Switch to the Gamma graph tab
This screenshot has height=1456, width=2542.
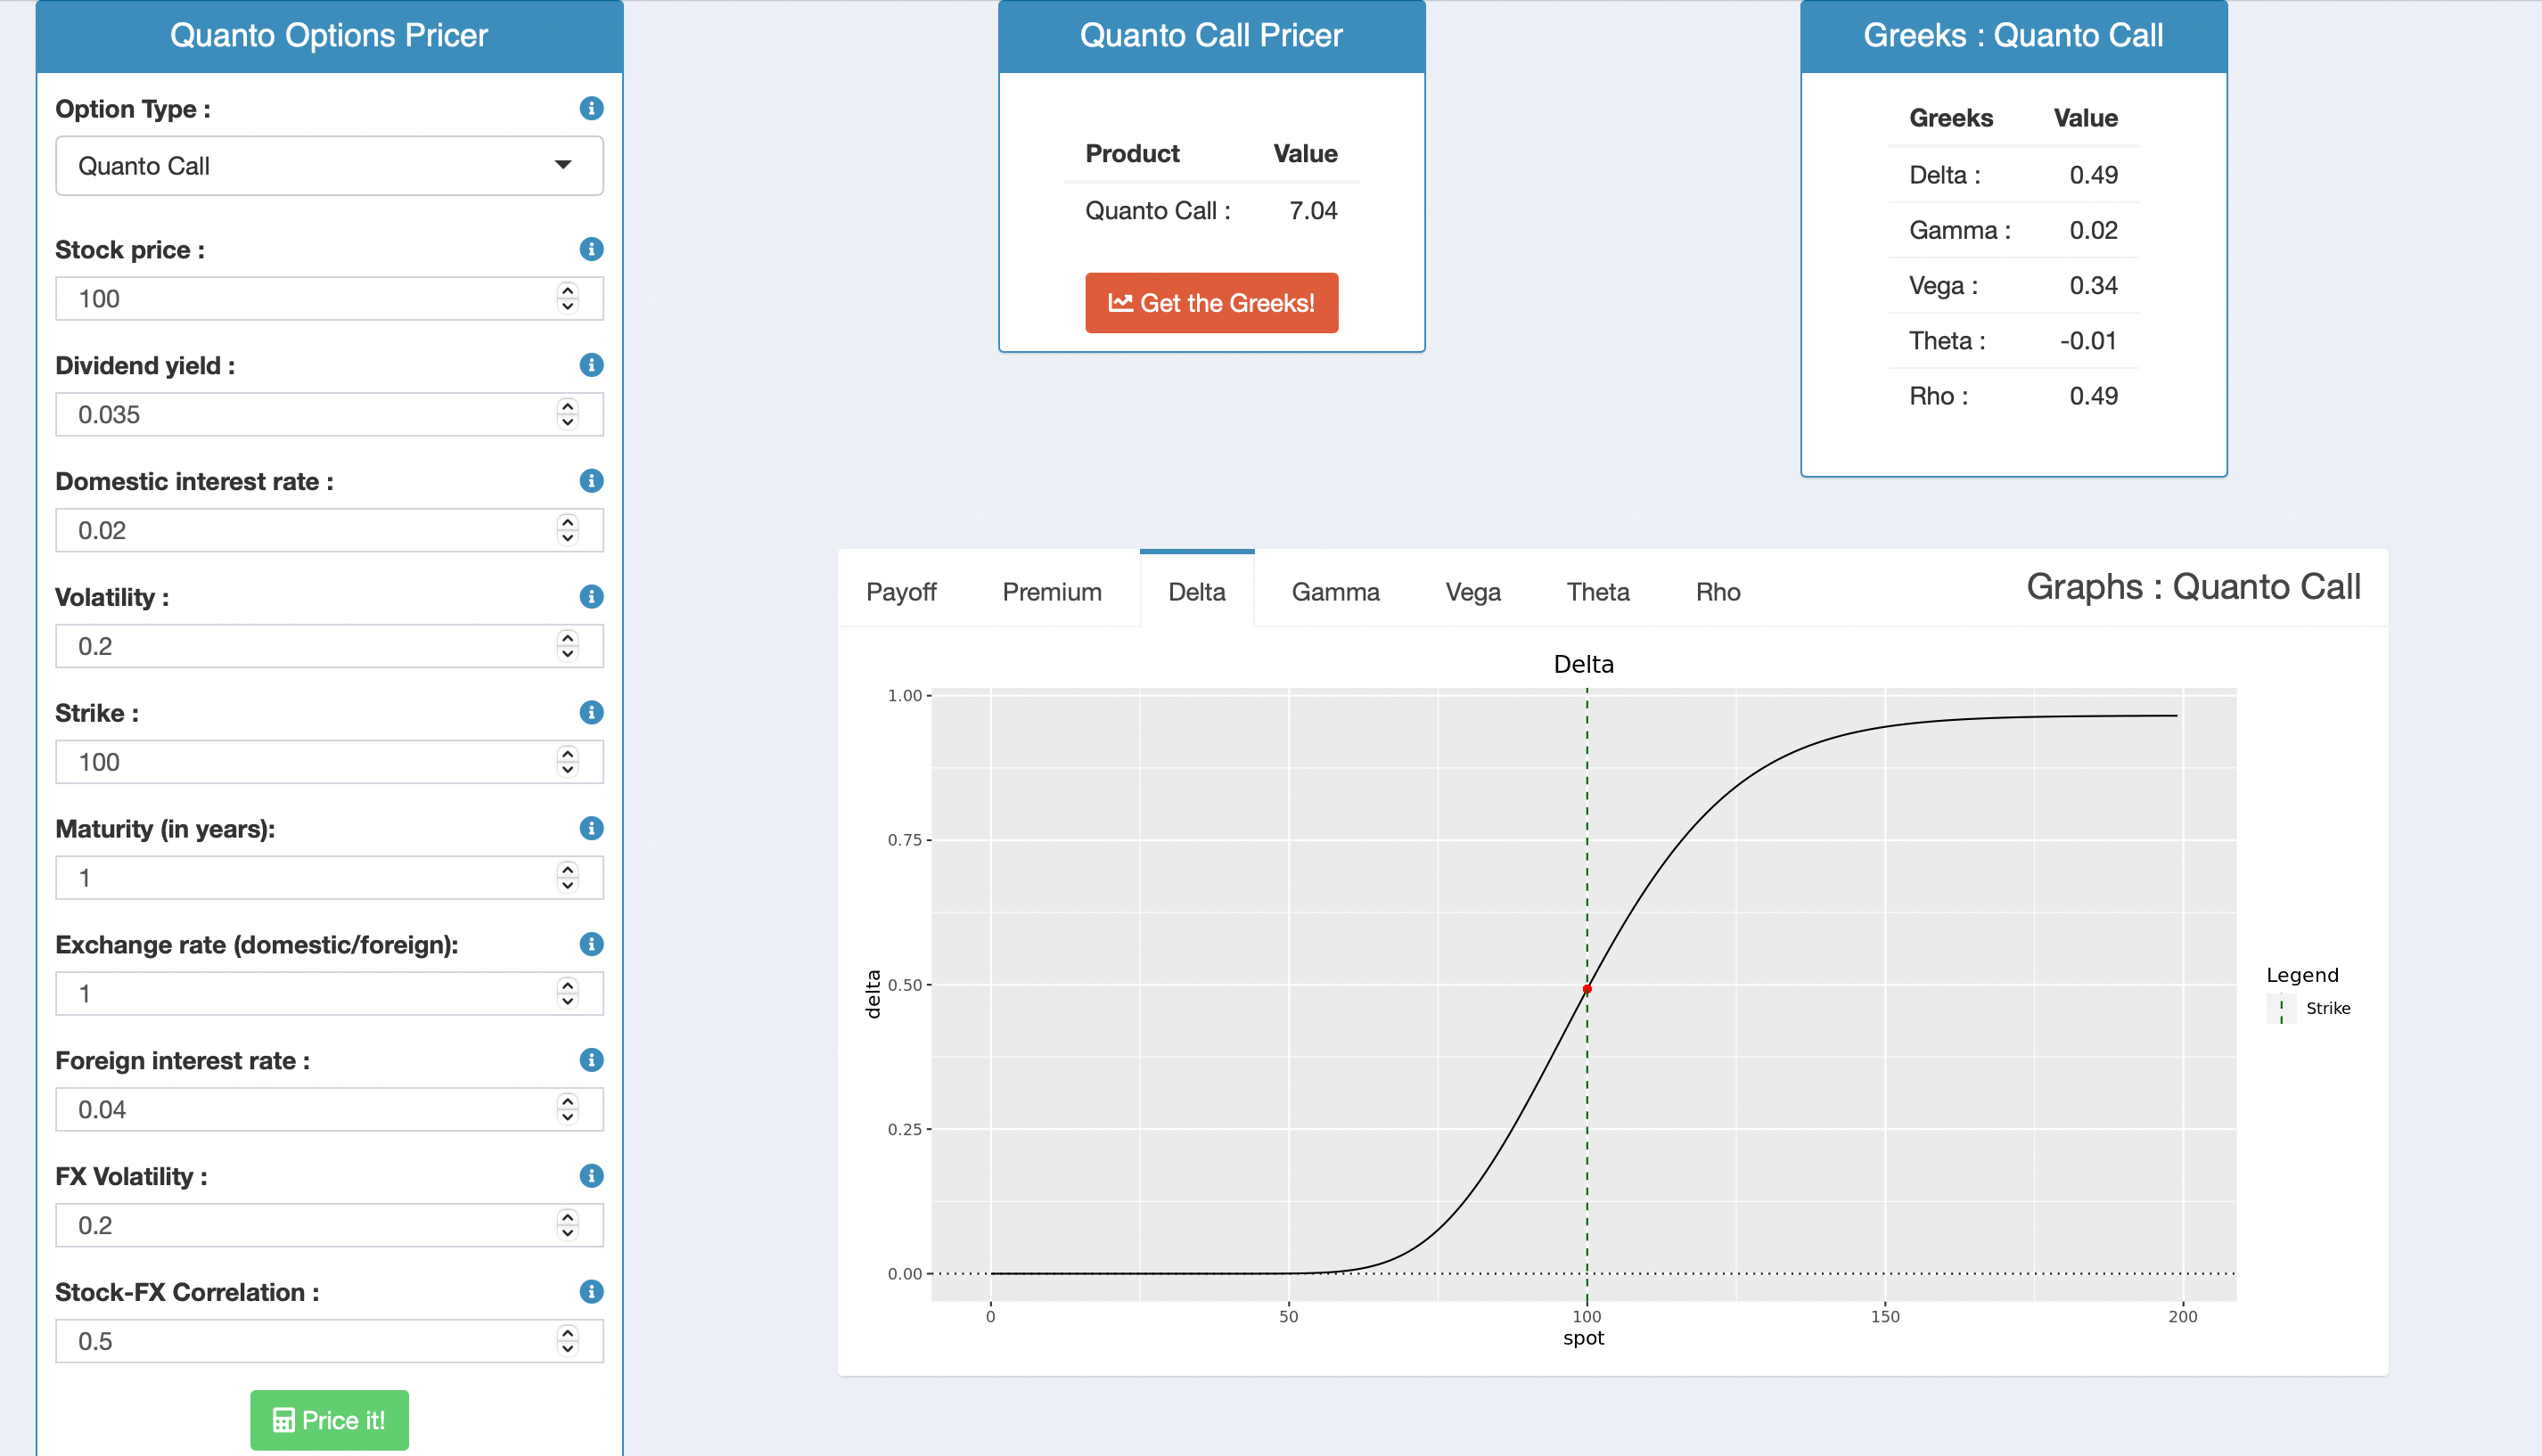(x=1334, y=592)
